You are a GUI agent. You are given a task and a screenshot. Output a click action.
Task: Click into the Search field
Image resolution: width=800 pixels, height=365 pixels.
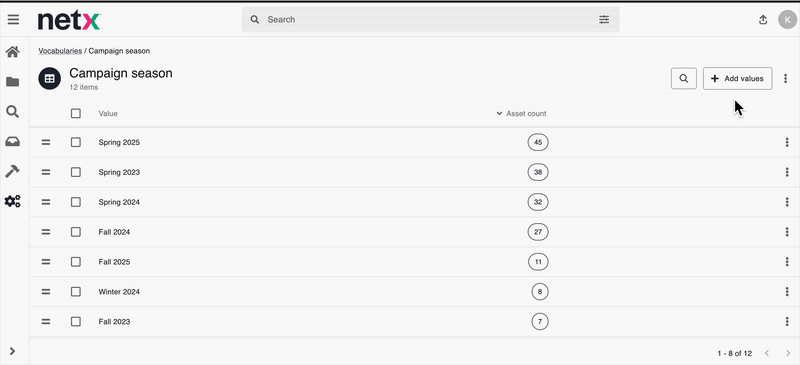click(431, 19)
